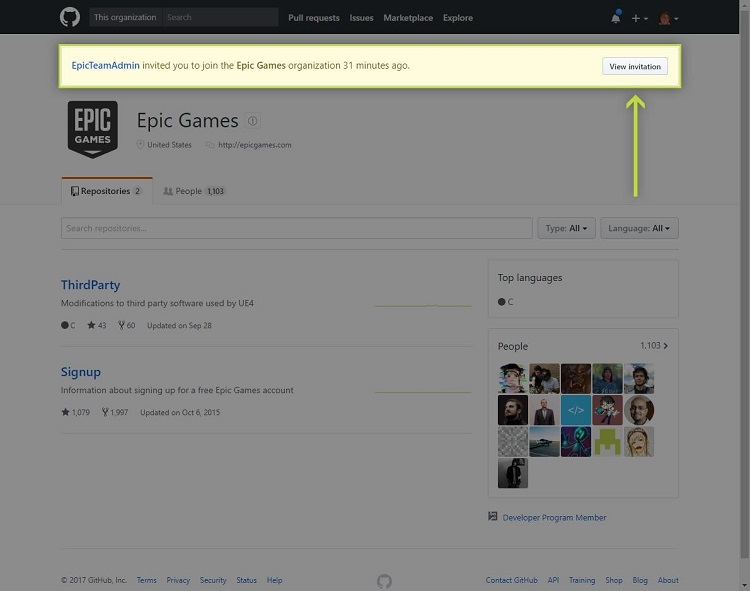This screenshot has height=591, width=750.
Task: Focus the Search repositories field
Action: 297,228
